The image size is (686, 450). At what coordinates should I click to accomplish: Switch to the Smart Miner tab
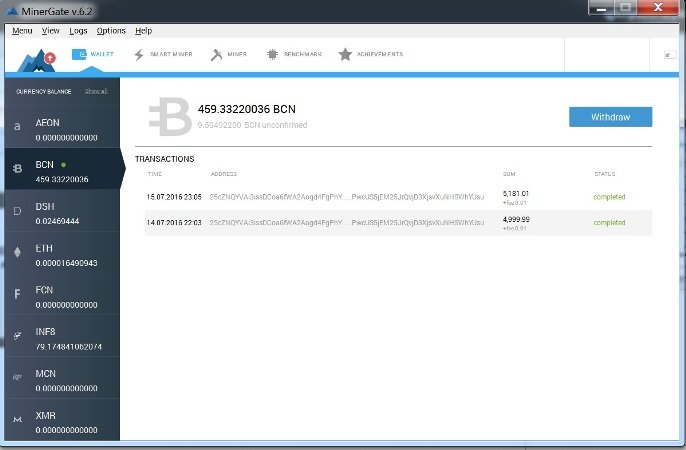163,55
